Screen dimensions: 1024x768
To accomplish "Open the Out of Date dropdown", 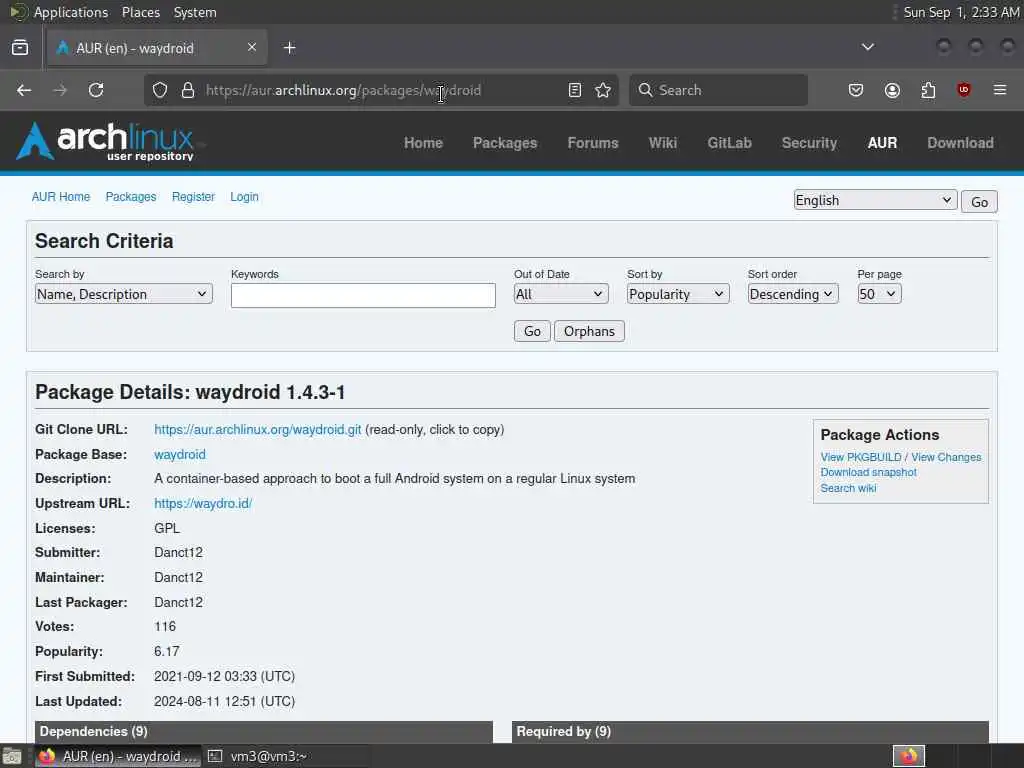I will [x=561, y=294].
